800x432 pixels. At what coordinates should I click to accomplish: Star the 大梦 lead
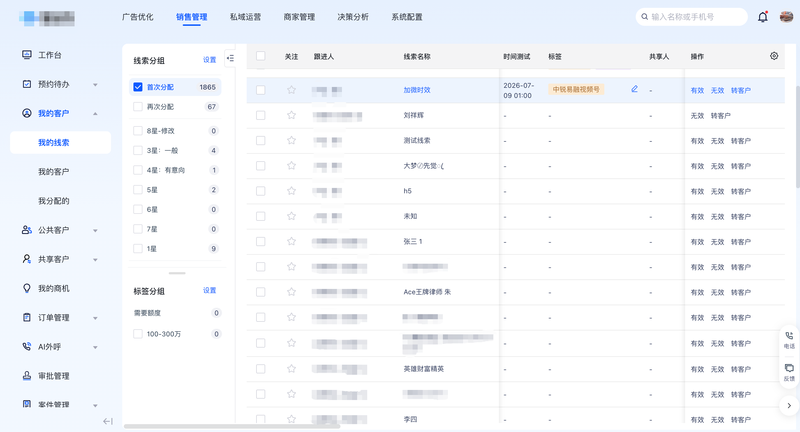click(x=291, y=166)
